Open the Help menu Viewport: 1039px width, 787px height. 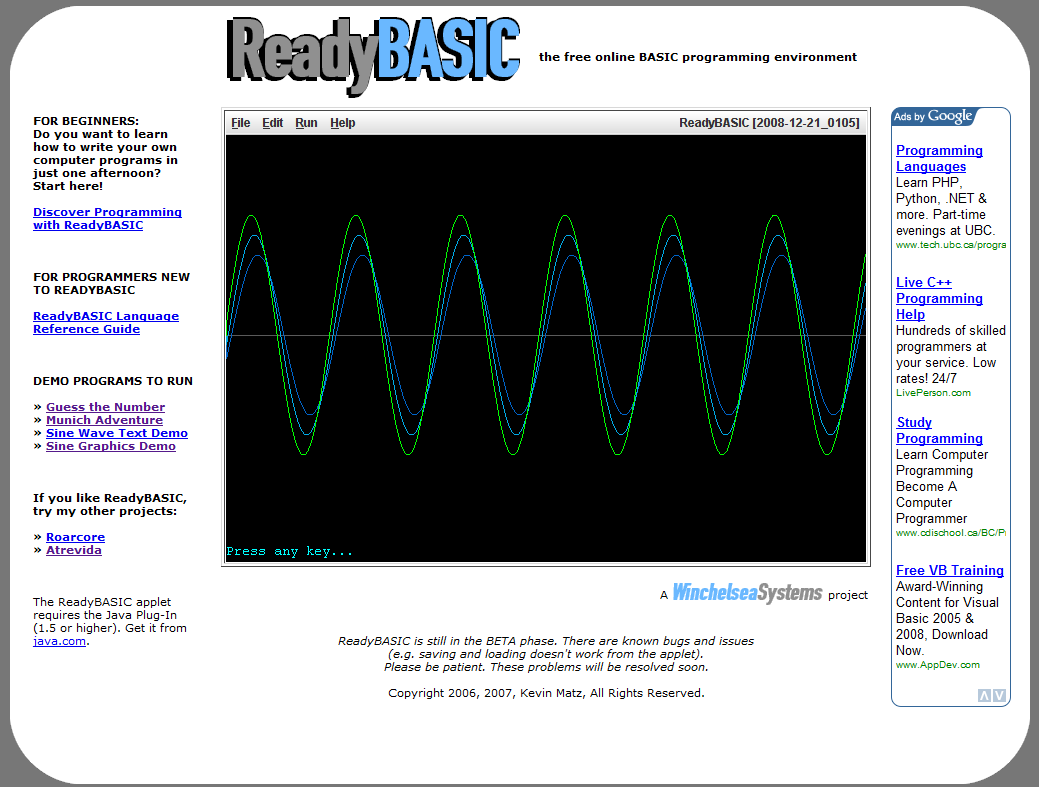343,123
